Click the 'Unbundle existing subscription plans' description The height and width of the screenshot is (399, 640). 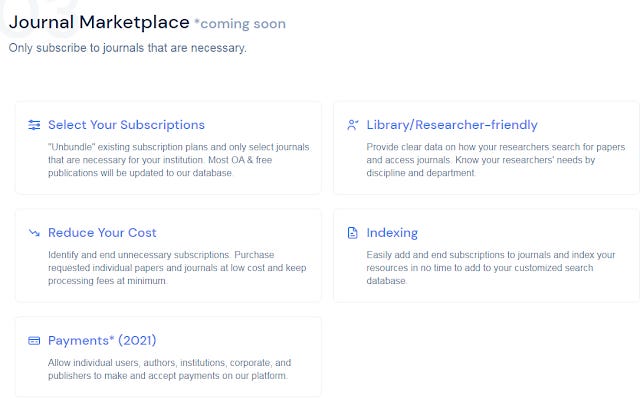pos(179,160)
